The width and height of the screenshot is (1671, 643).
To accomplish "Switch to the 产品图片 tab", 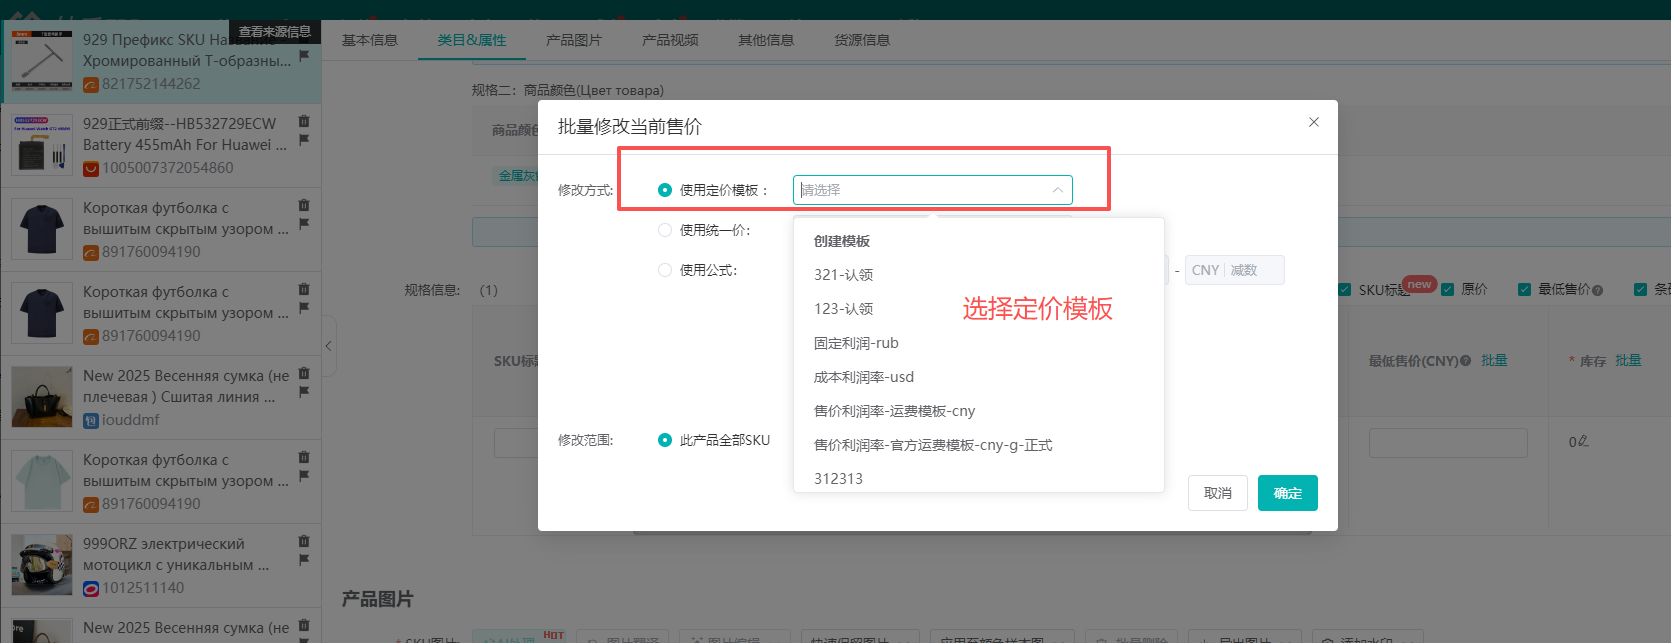I will [574, 40].
